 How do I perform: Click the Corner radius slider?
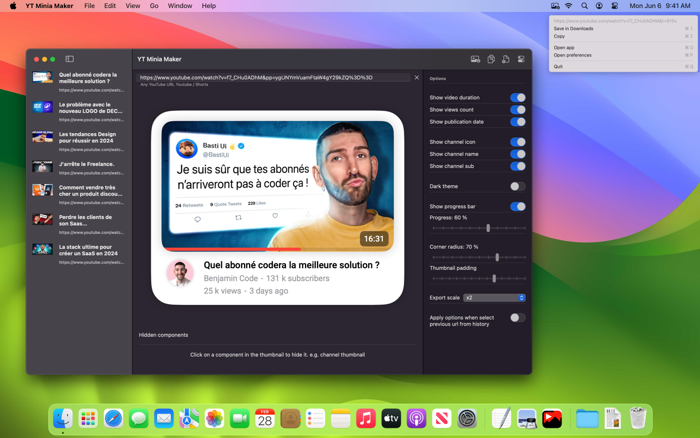[x=479, y=257]
